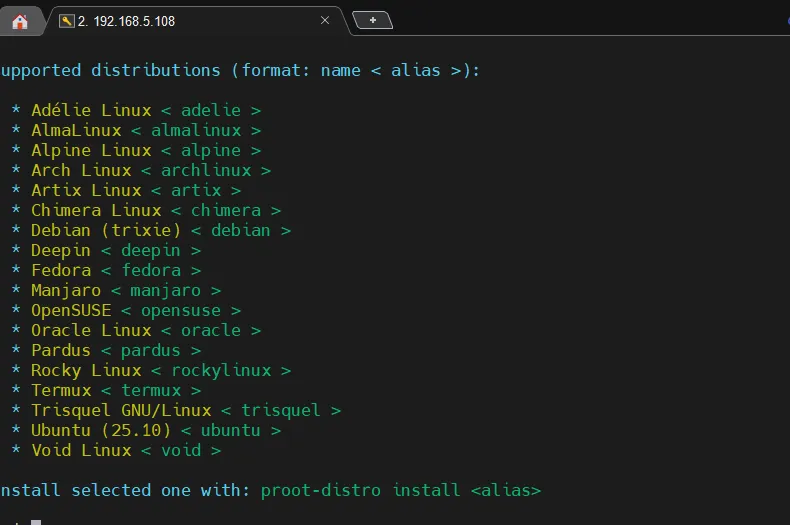Click the Fedora distribution name
The height and width of the screenshot is (525, 790).
61,270
